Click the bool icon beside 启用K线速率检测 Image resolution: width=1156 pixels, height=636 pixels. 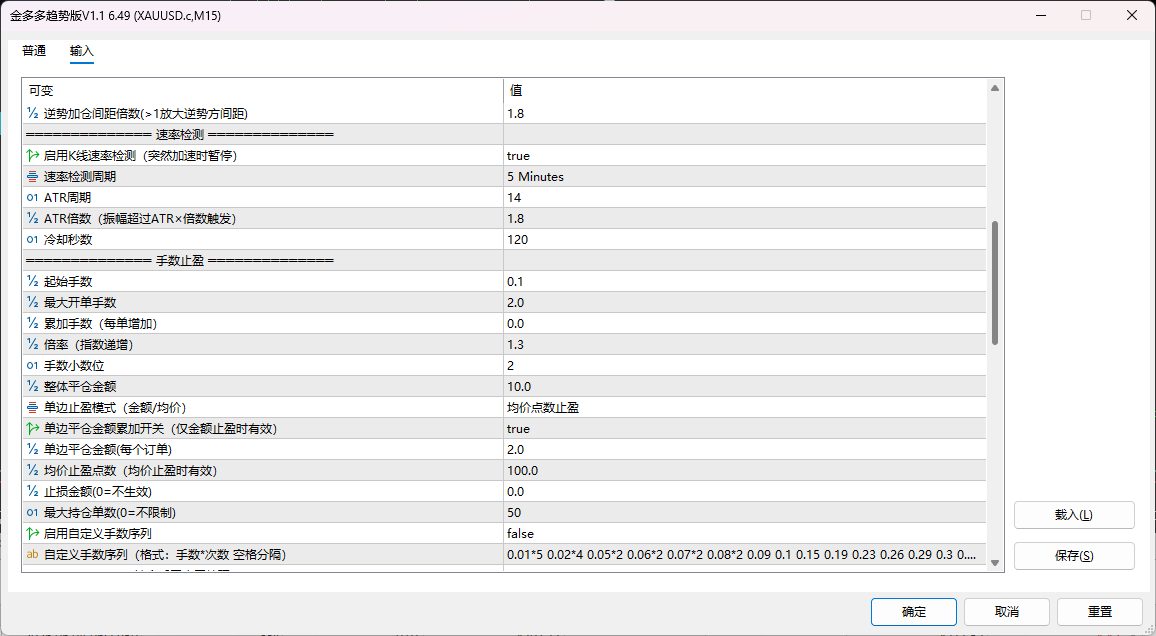(x=32, y=155)
